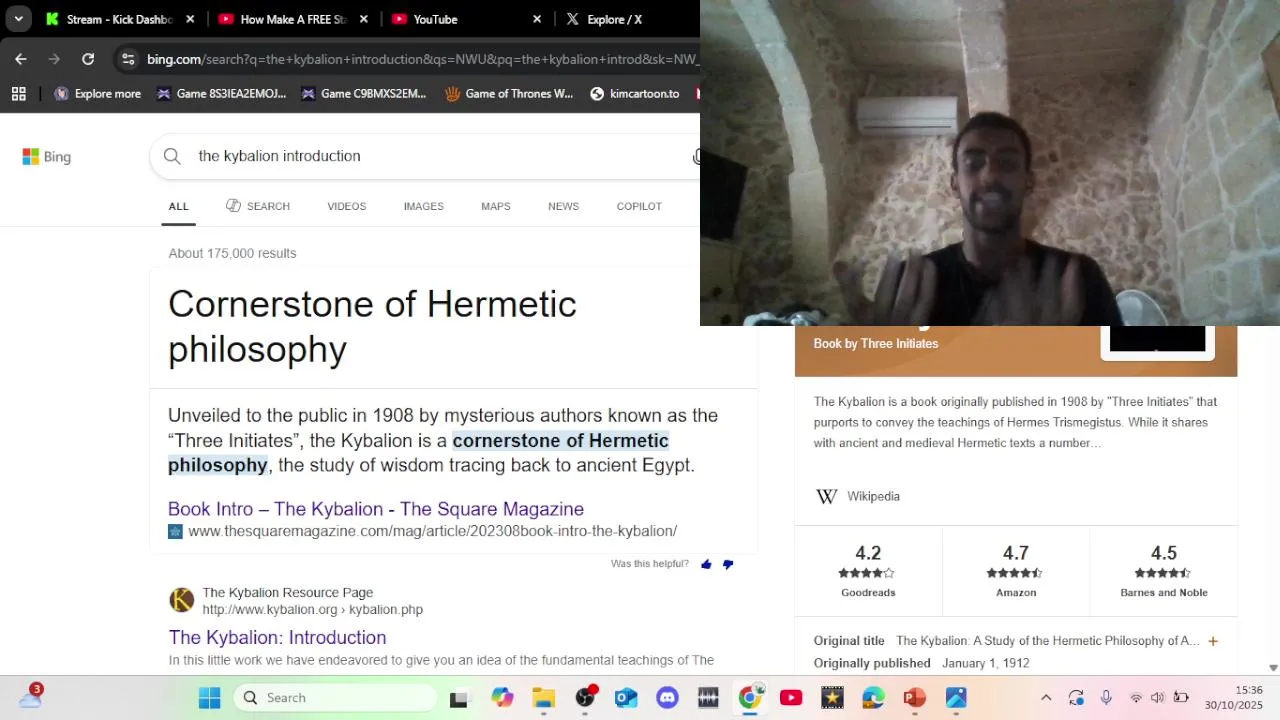Viewport: 1280px width, 720px height.
Task: Open the weather widget in taskbar
Action: (x=30, y=697)
